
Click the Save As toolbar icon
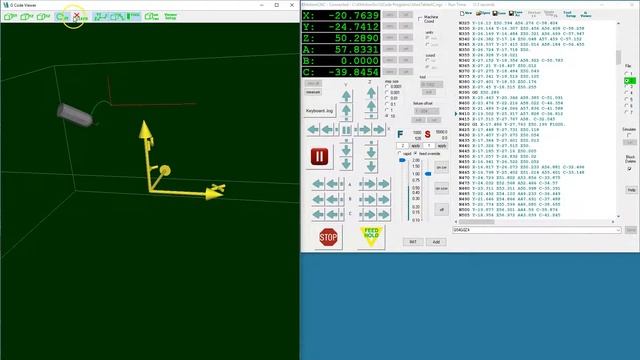click(x=516, y=13)
